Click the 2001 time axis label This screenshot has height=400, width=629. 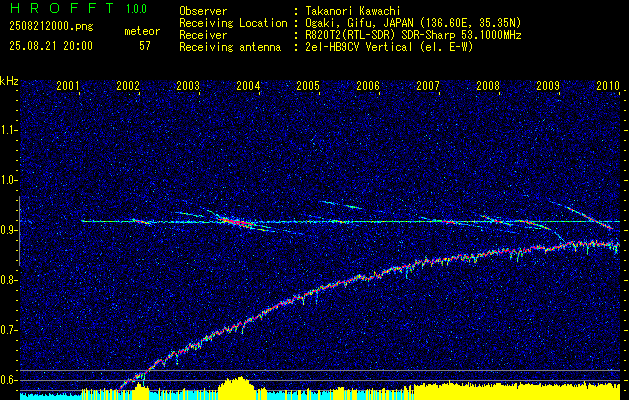pyautogui.click(x=68, y=85)
